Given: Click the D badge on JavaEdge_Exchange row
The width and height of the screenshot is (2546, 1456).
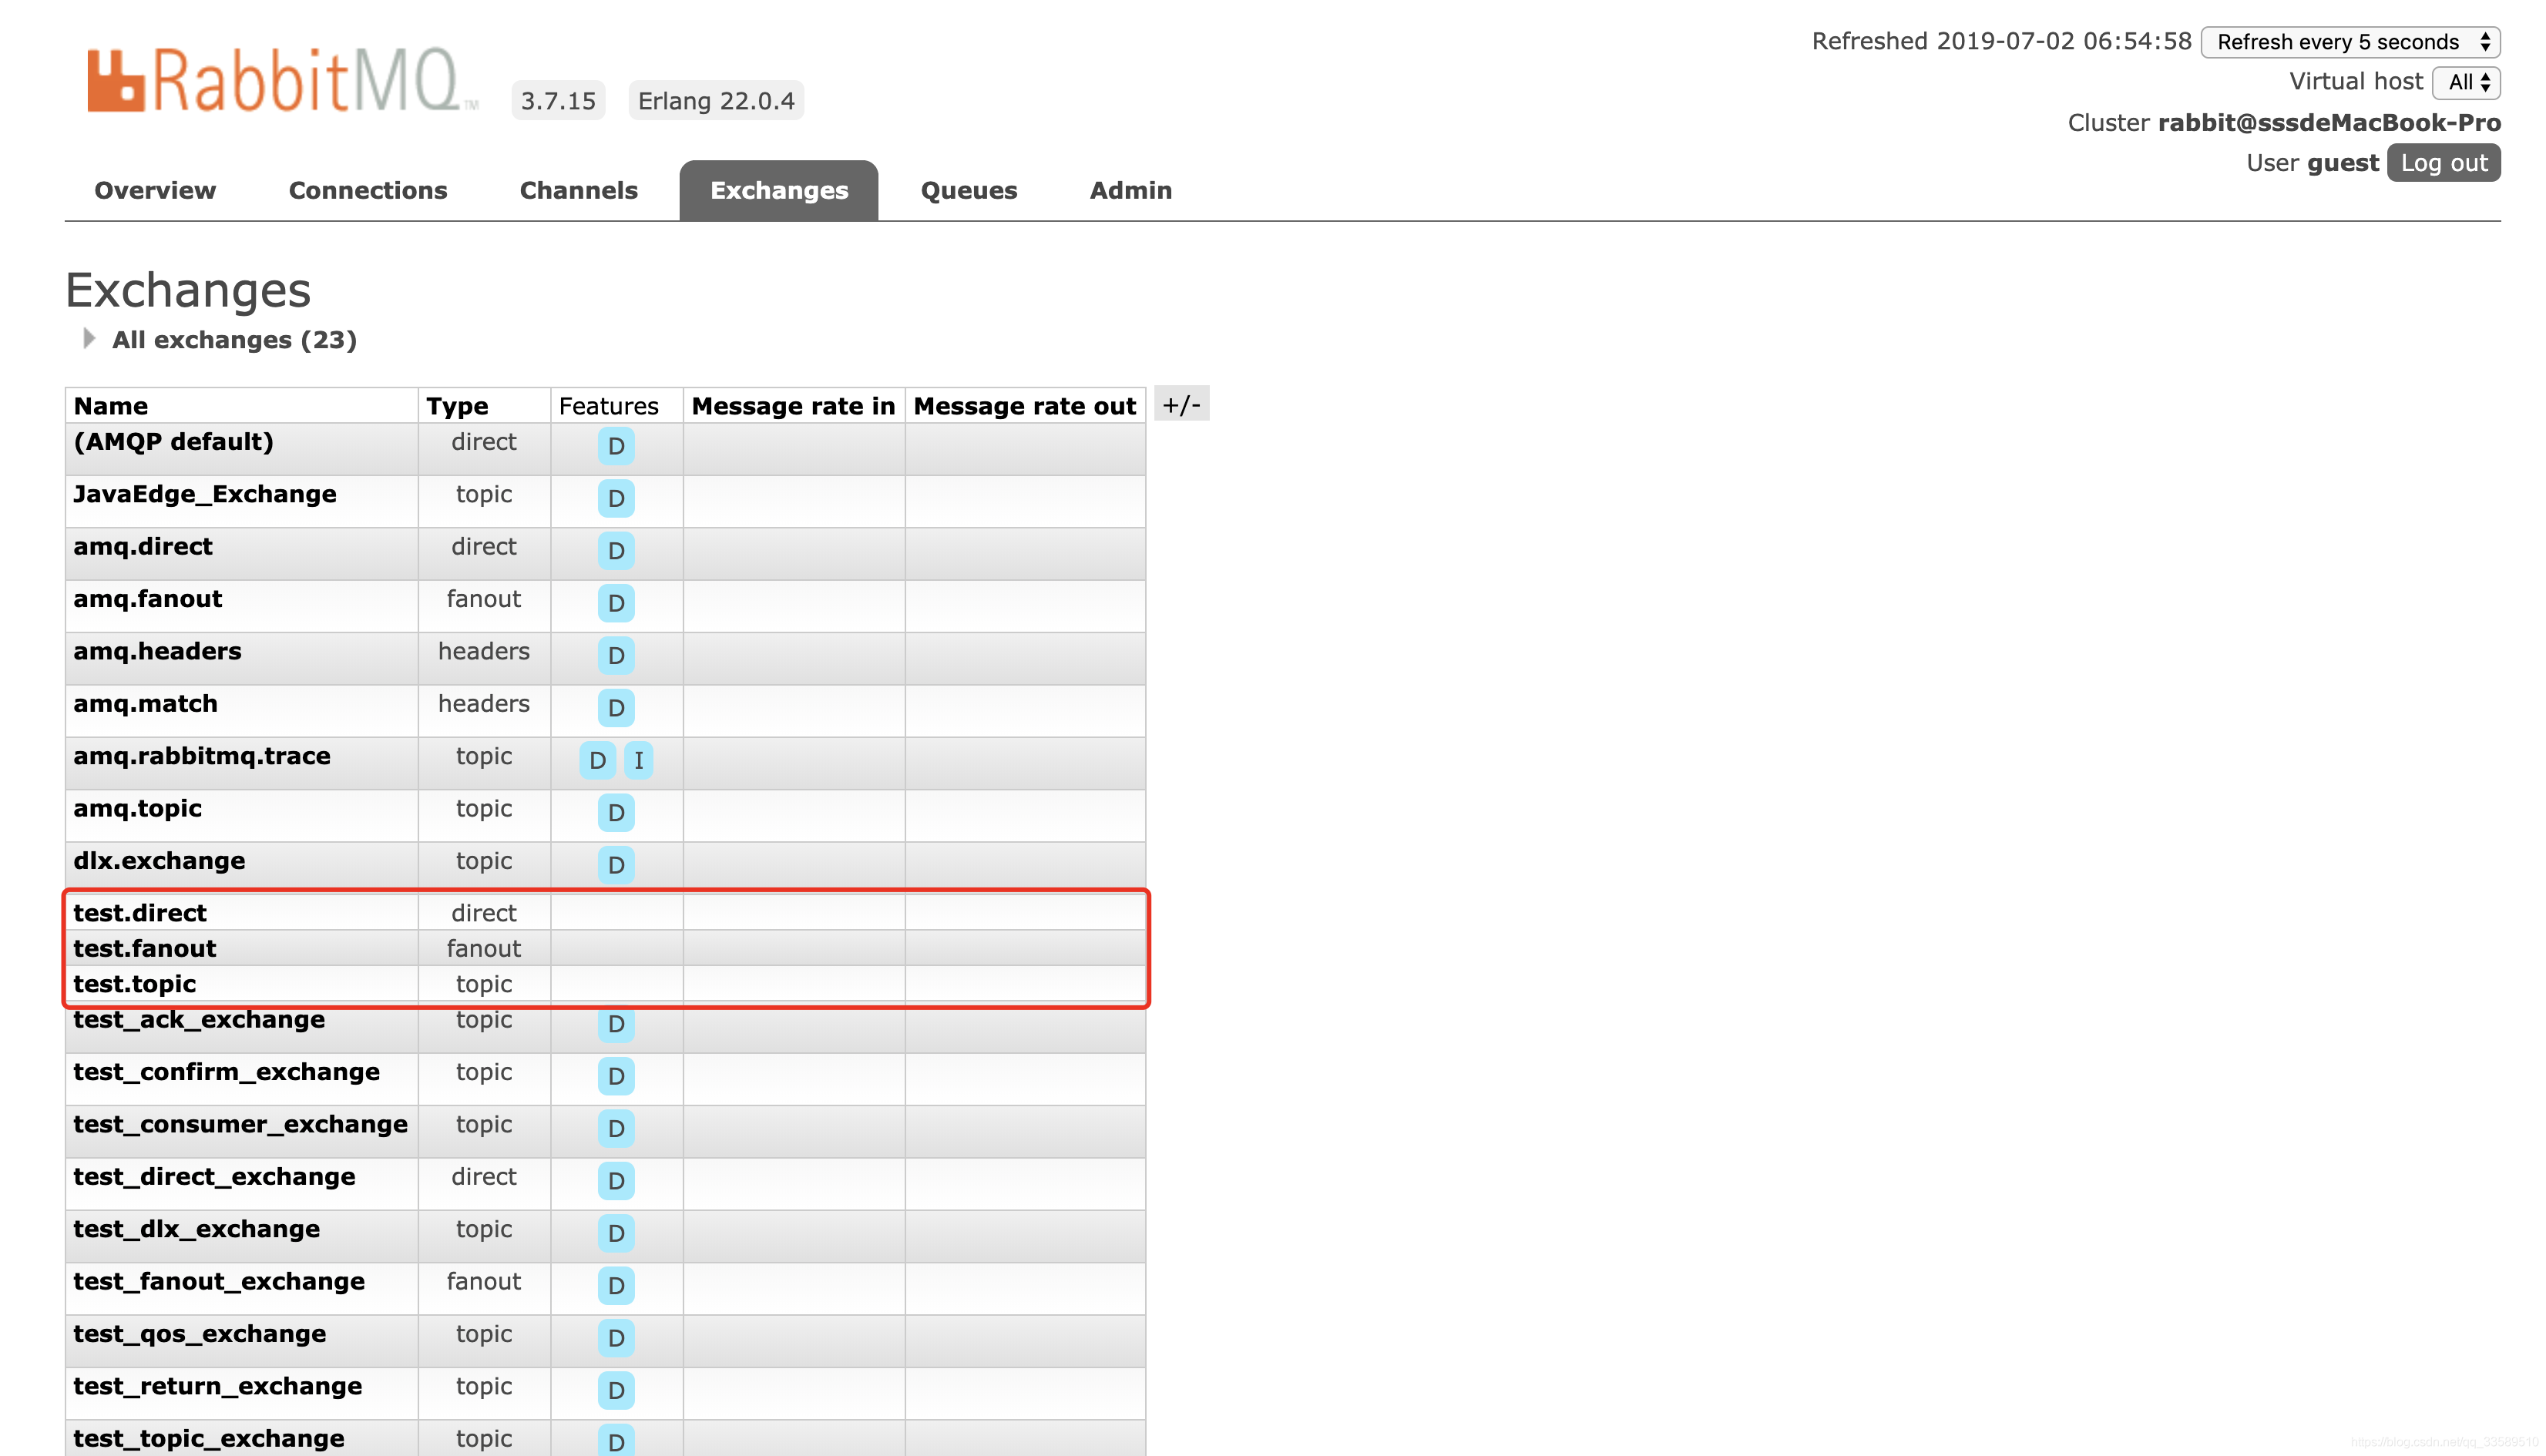Looking at the screenshot, I should [x=615, y=498].
